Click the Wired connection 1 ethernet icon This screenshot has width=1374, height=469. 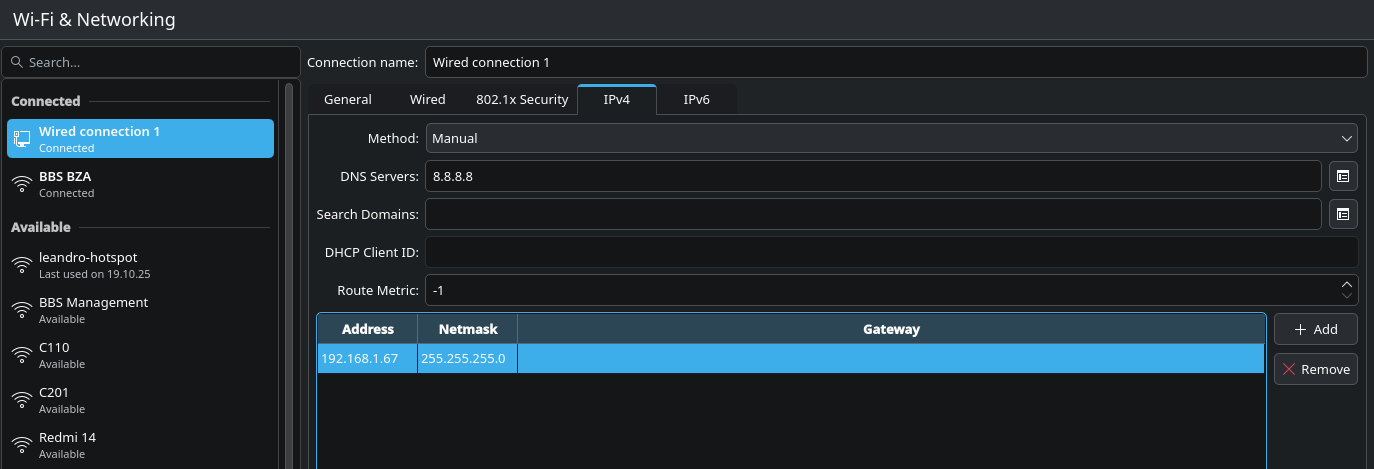pos(22,139)
